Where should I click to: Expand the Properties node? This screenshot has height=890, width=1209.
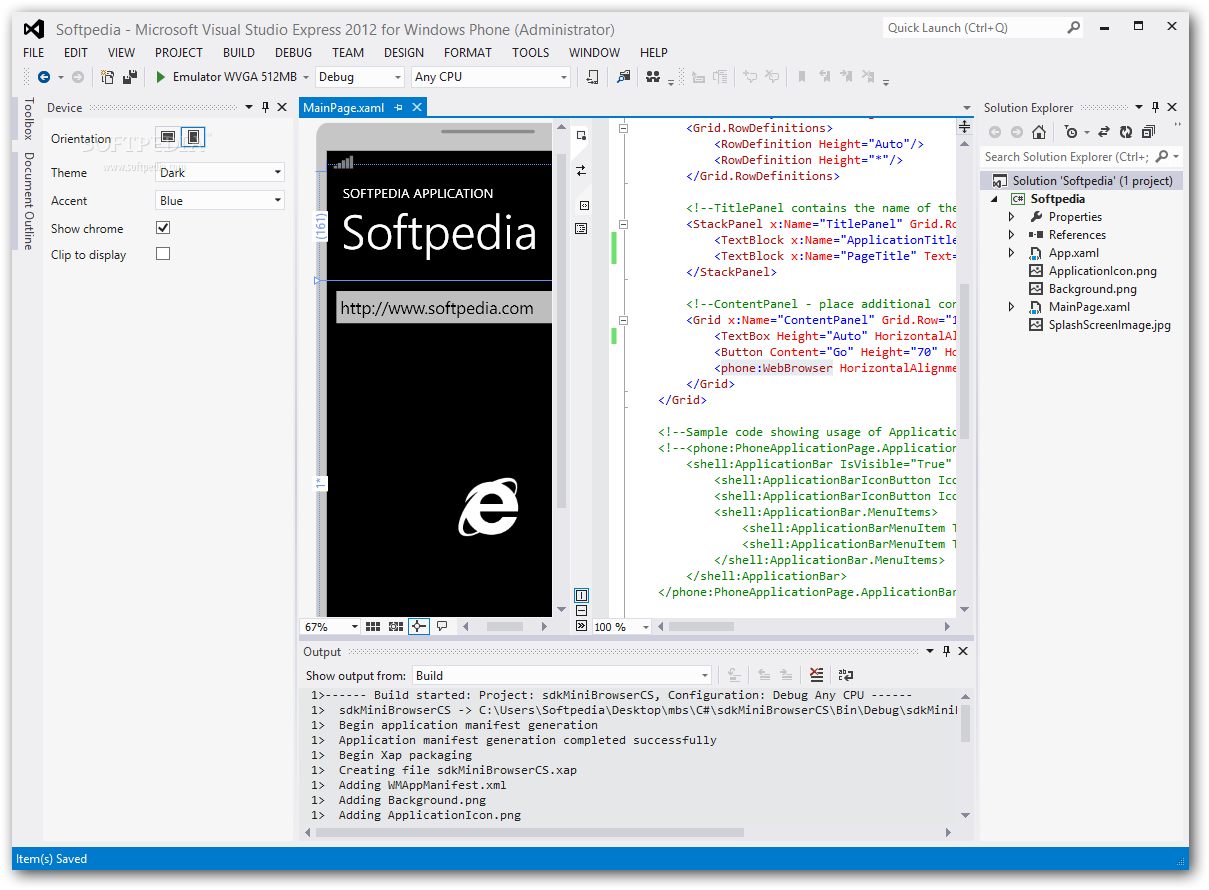[1011, 217]
